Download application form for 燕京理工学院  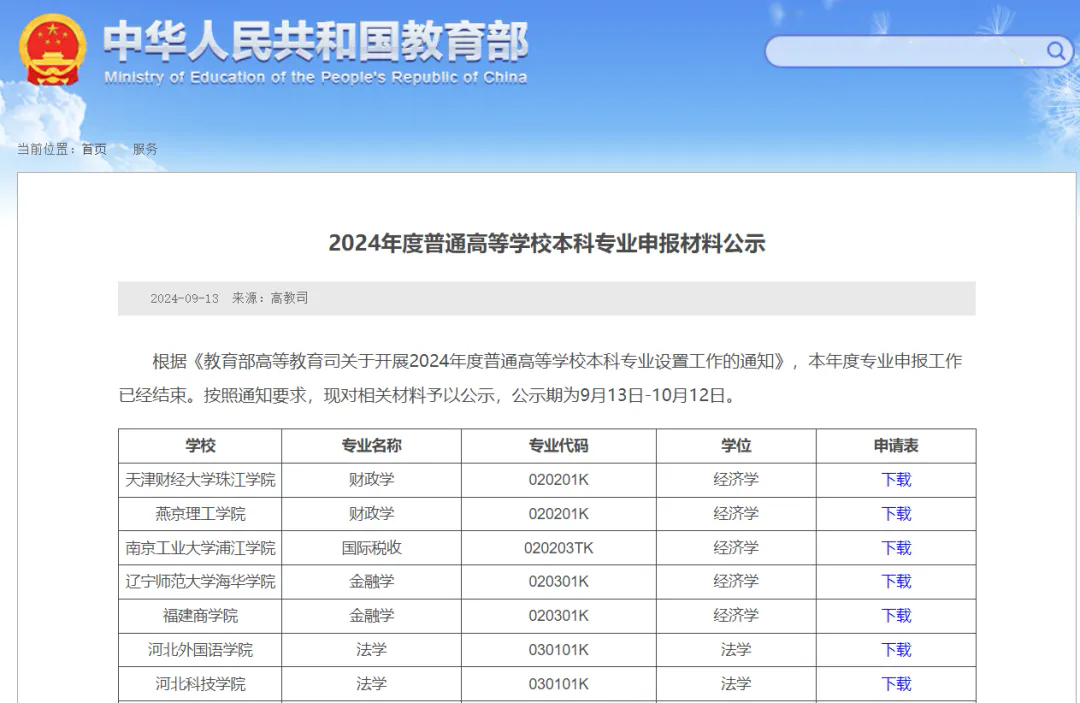click(x=896, y=514)
